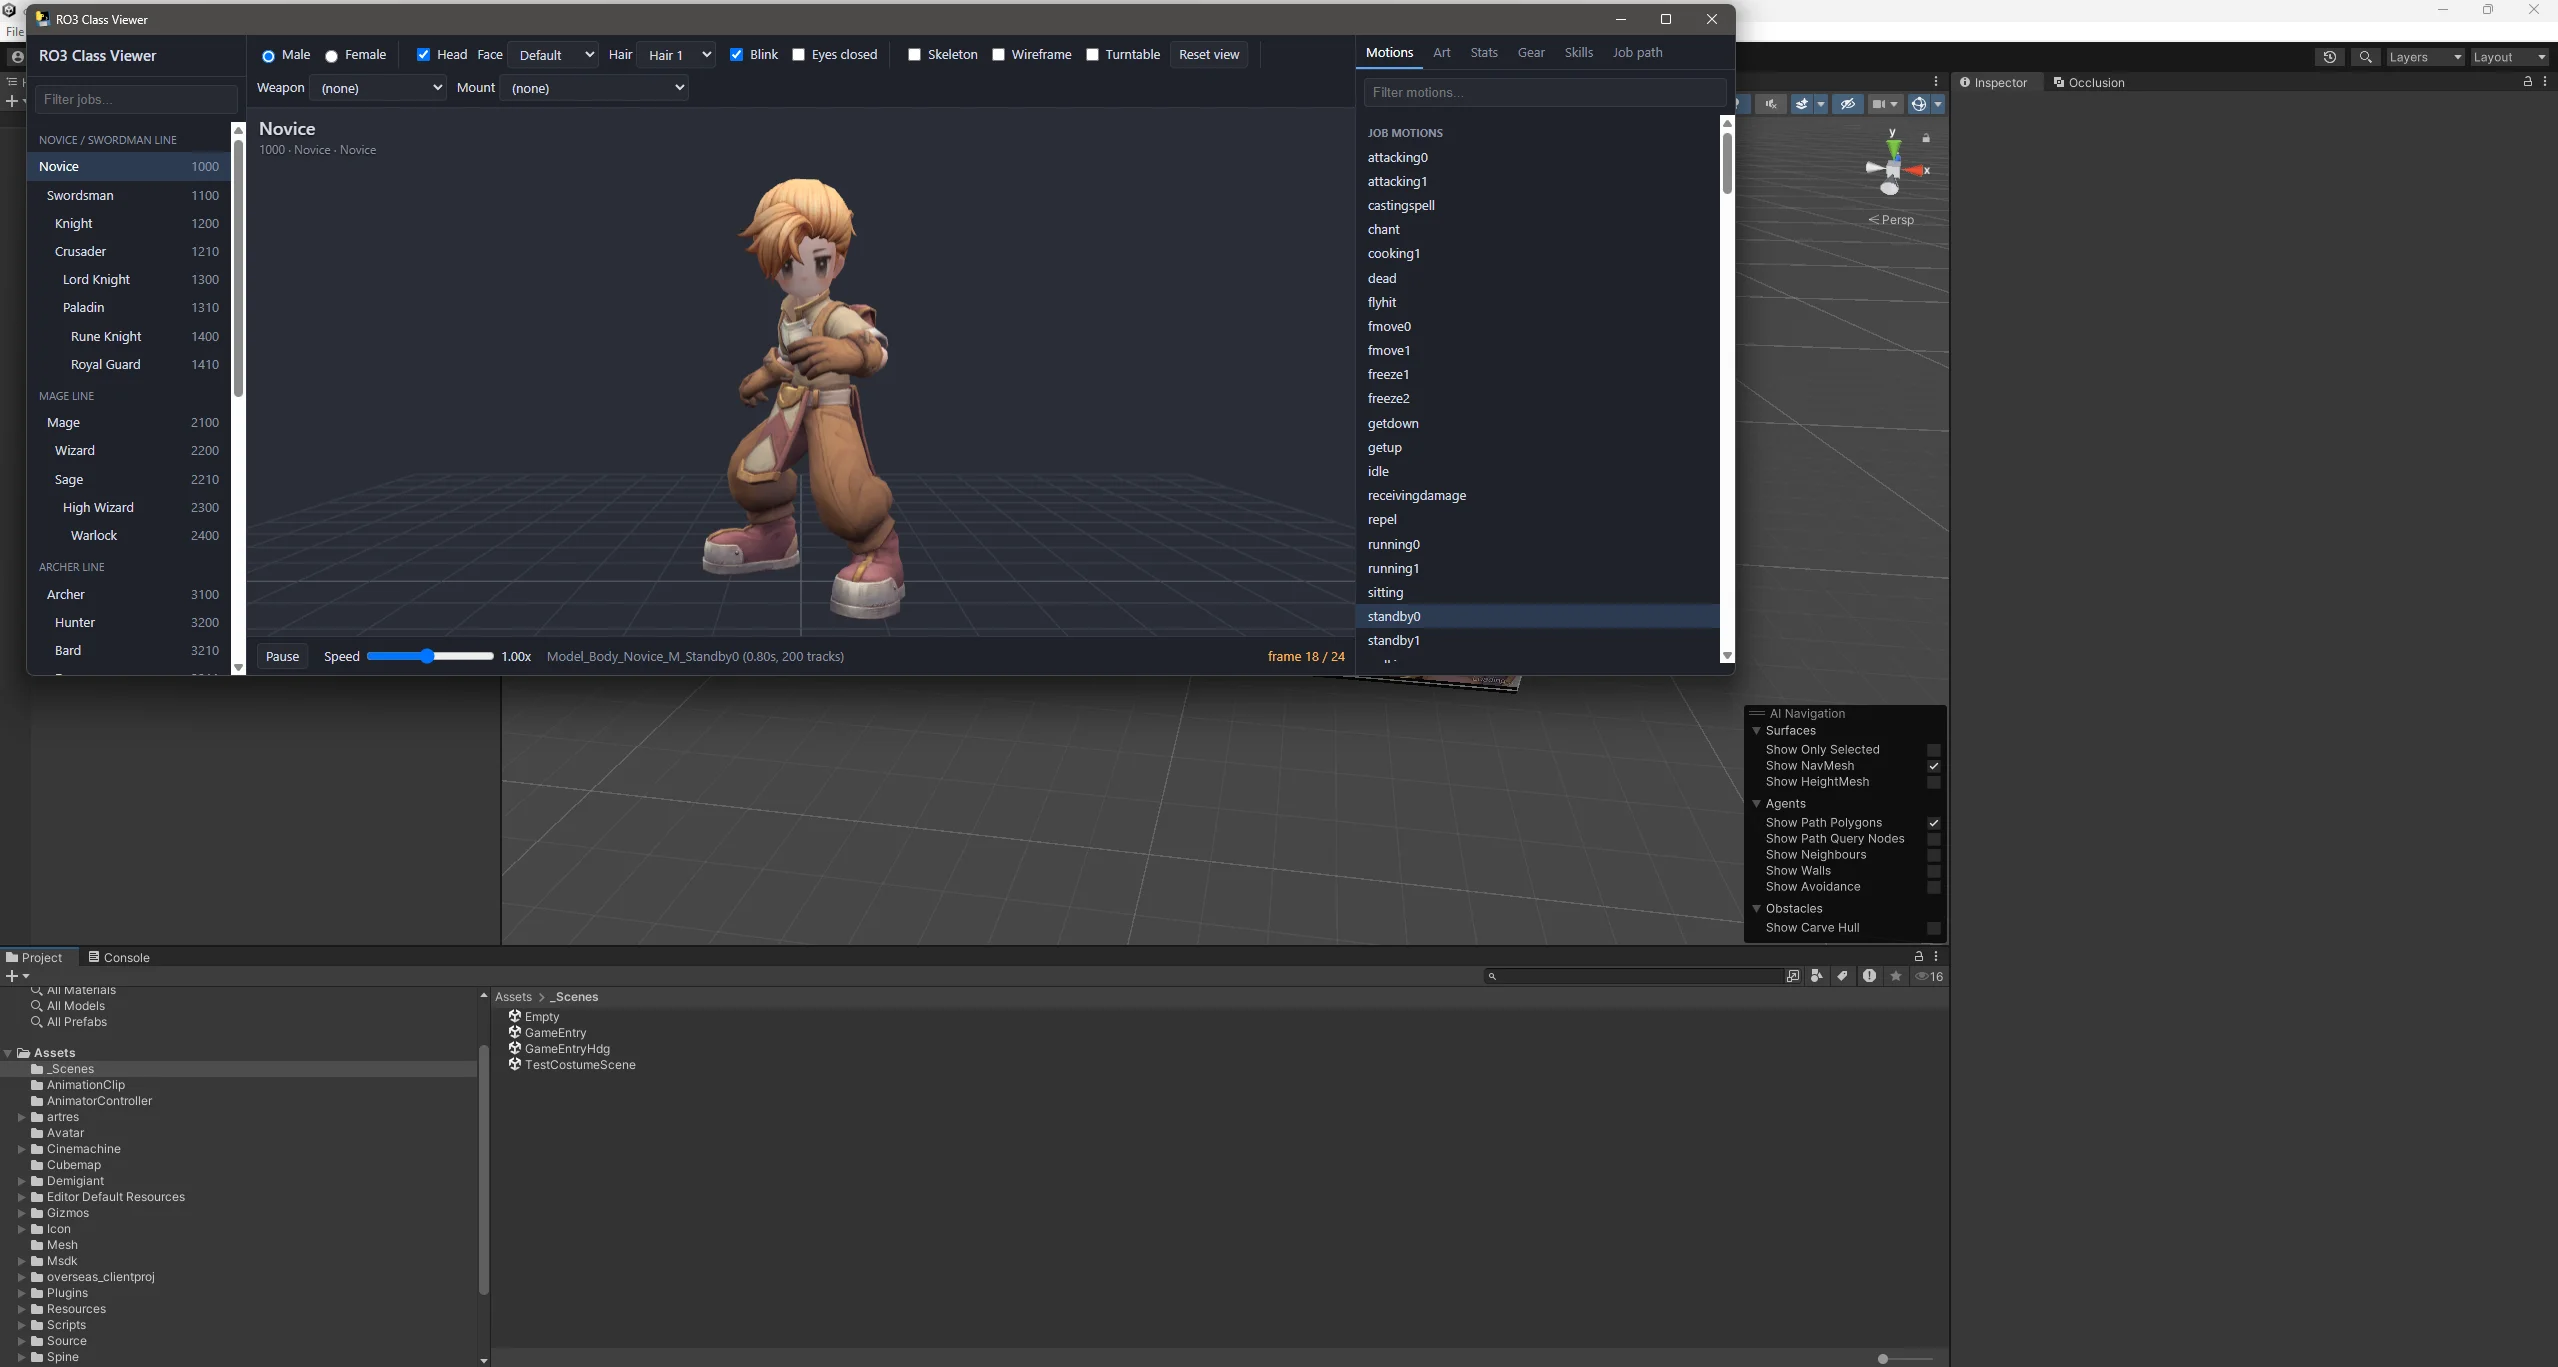Open the Mount (none) dropdown
Screen dimensions: 2558x1367
coord(594,88)
